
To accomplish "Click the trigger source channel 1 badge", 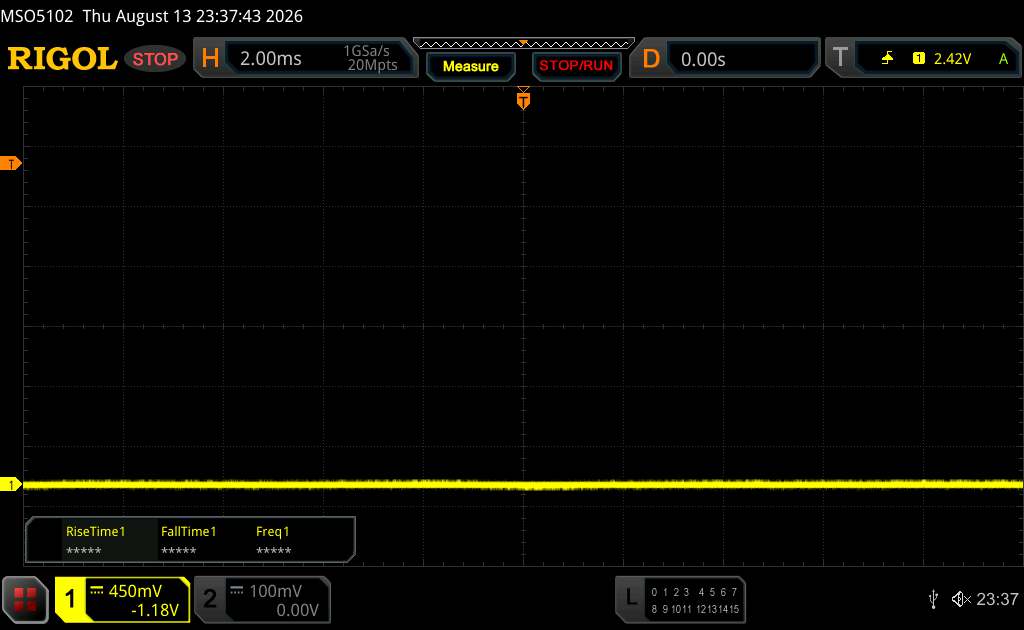I will click(x=918, y=58).
